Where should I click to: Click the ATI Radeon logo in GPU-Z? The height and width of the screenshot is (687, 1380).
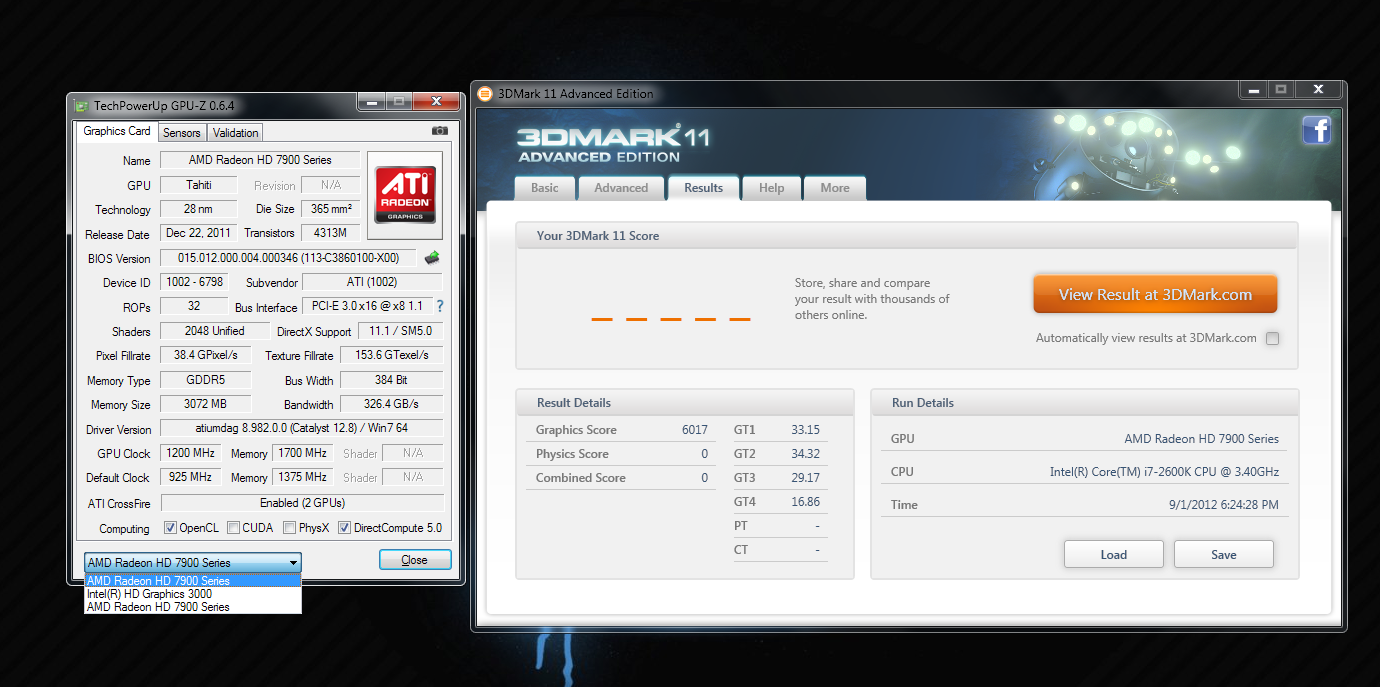pos(405,195)
